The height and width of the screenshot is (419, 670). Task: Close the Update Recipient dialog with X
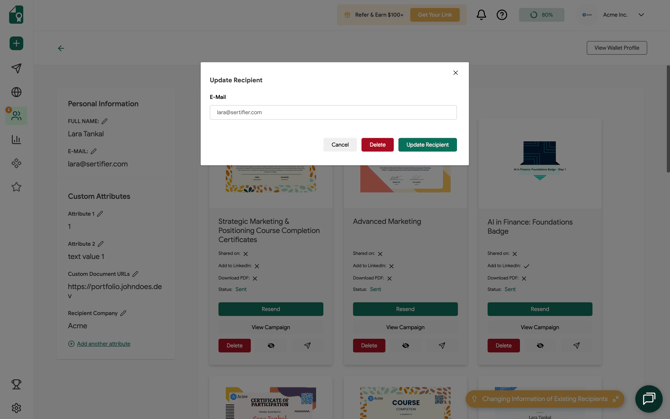pos(455,73)
